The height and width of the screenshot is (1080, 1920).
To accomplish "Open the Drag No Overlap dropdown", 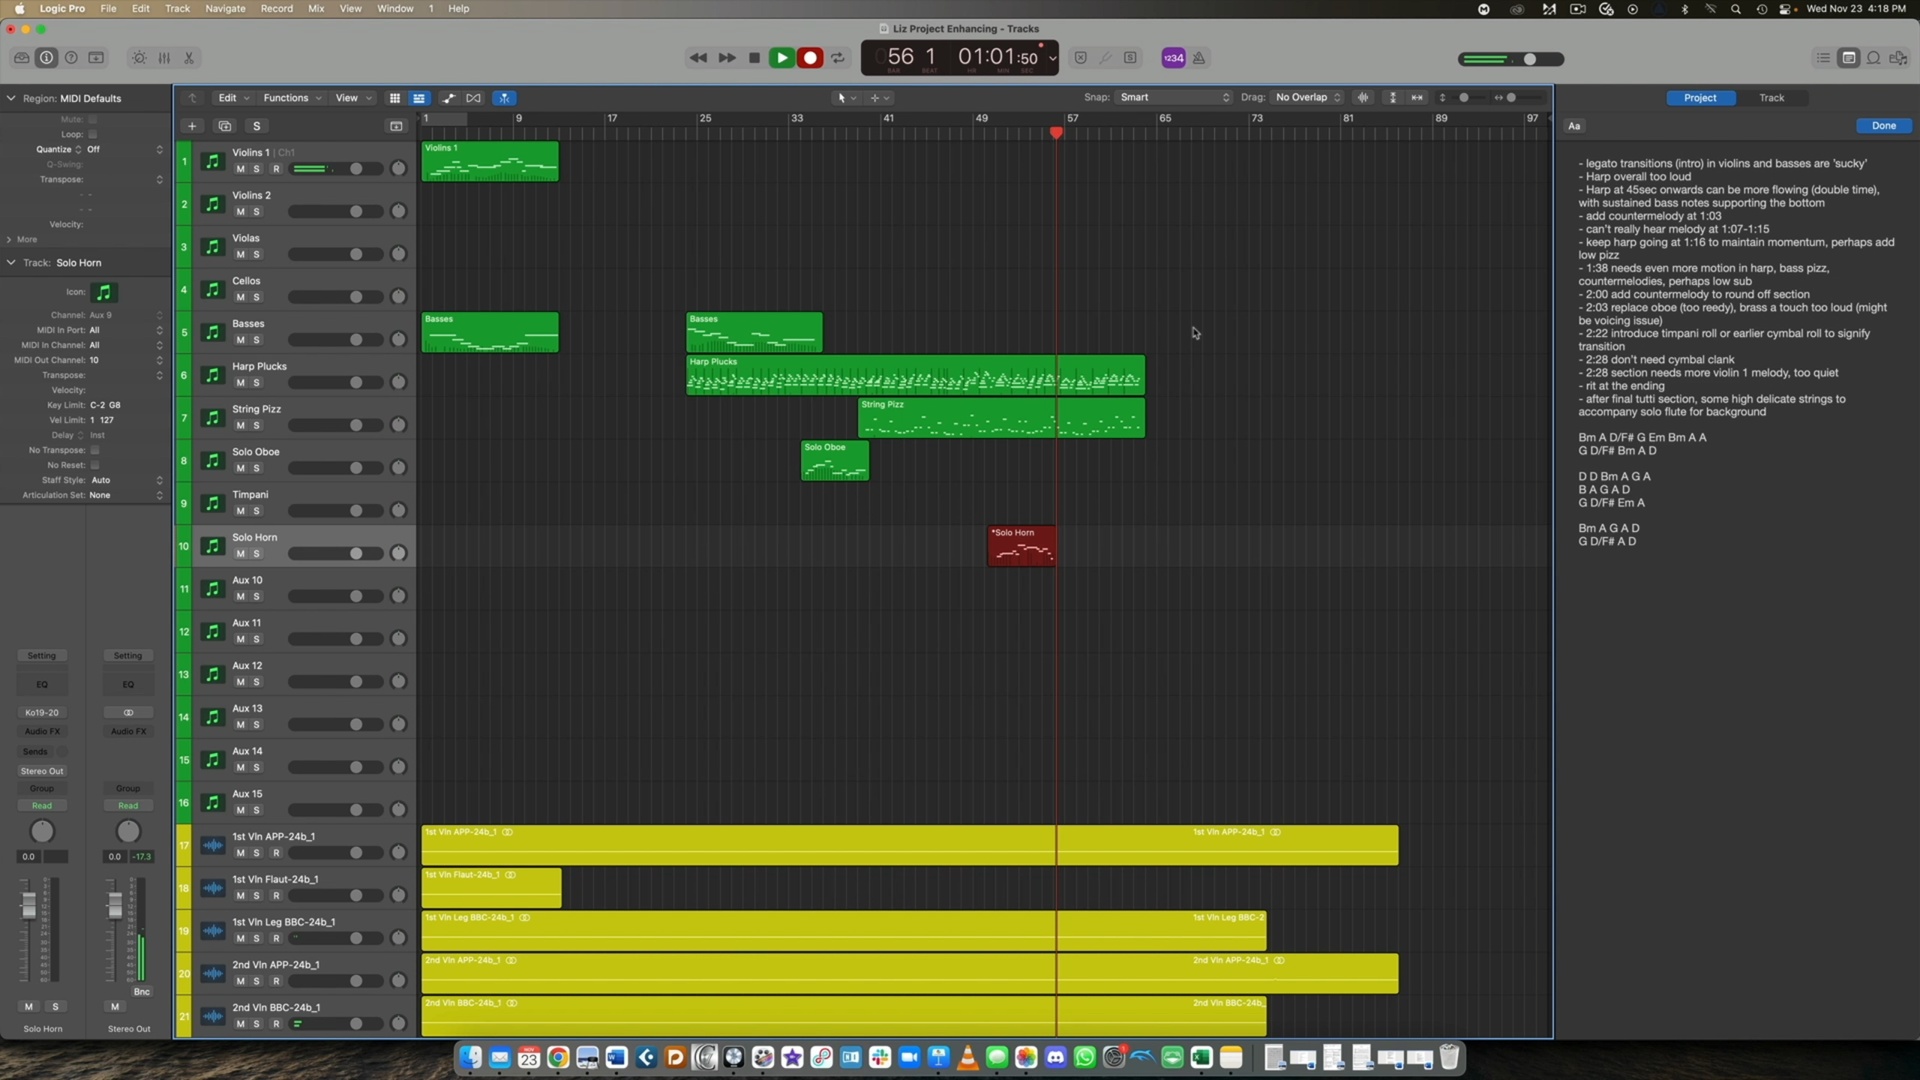I will (1307, 98).
